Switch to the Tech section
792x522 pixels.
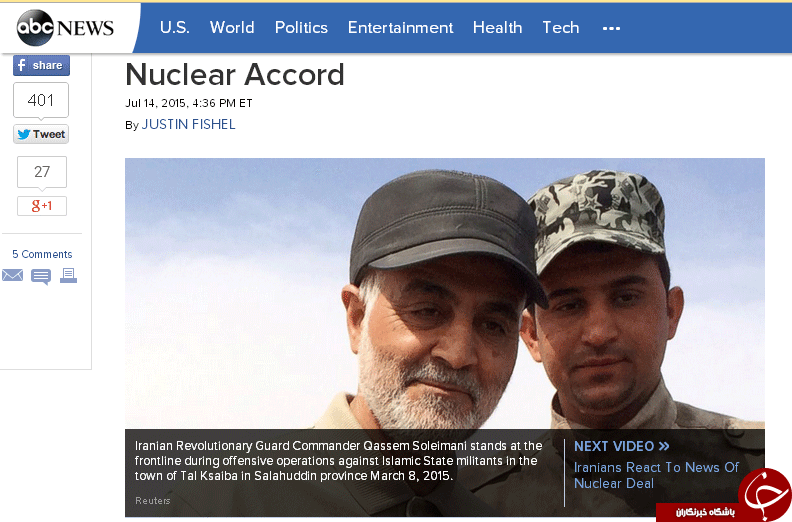[561, 28]
